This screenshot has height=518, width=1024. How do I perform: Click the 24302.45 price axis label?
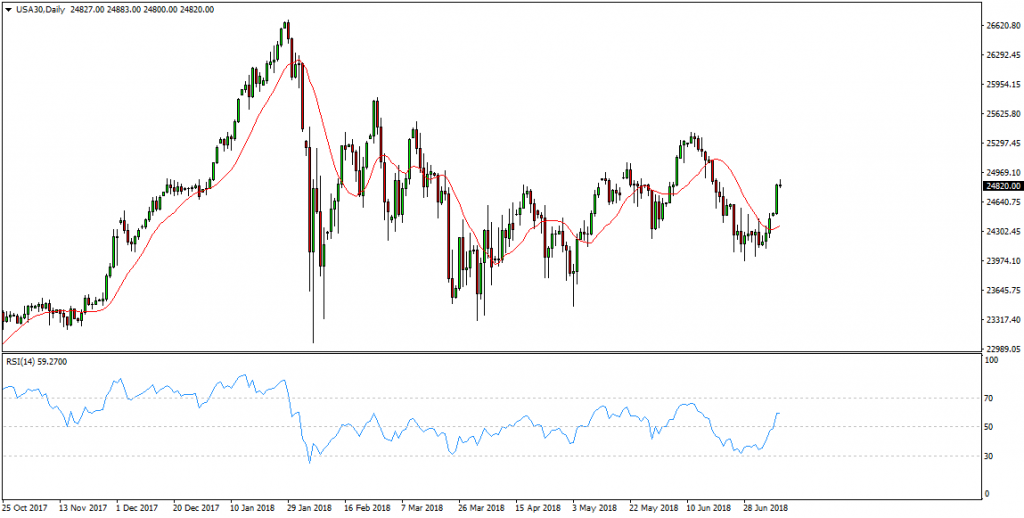(x=1003, y=232)
